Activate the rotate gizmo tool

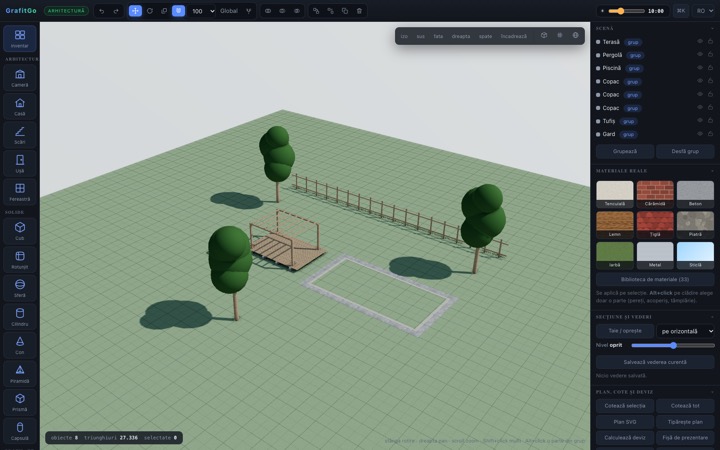pyautogui.click(x=150, y=11)
